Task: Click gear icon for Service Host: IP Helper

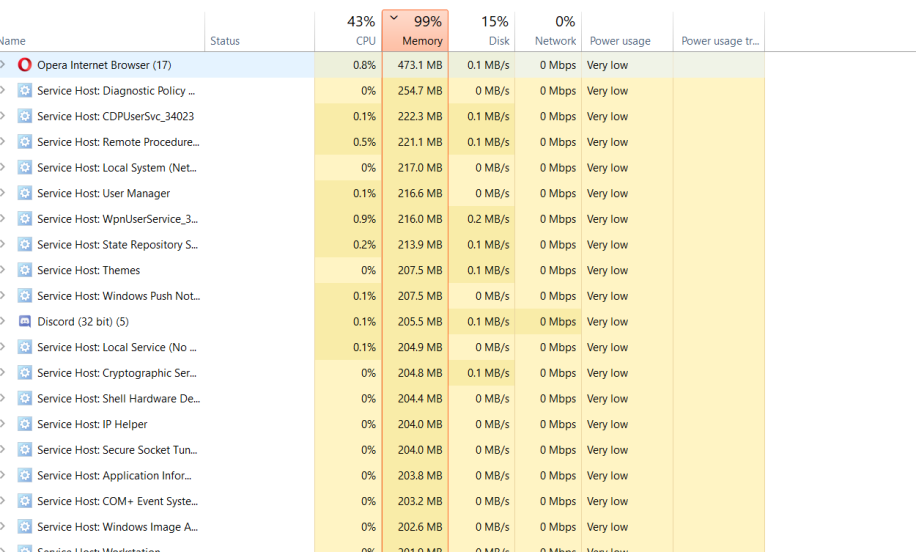Action: [25, 424]
